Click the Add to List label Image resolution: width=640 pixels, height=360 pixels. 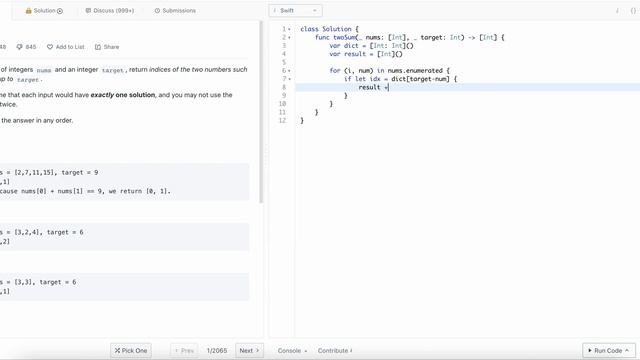[70, 47]
